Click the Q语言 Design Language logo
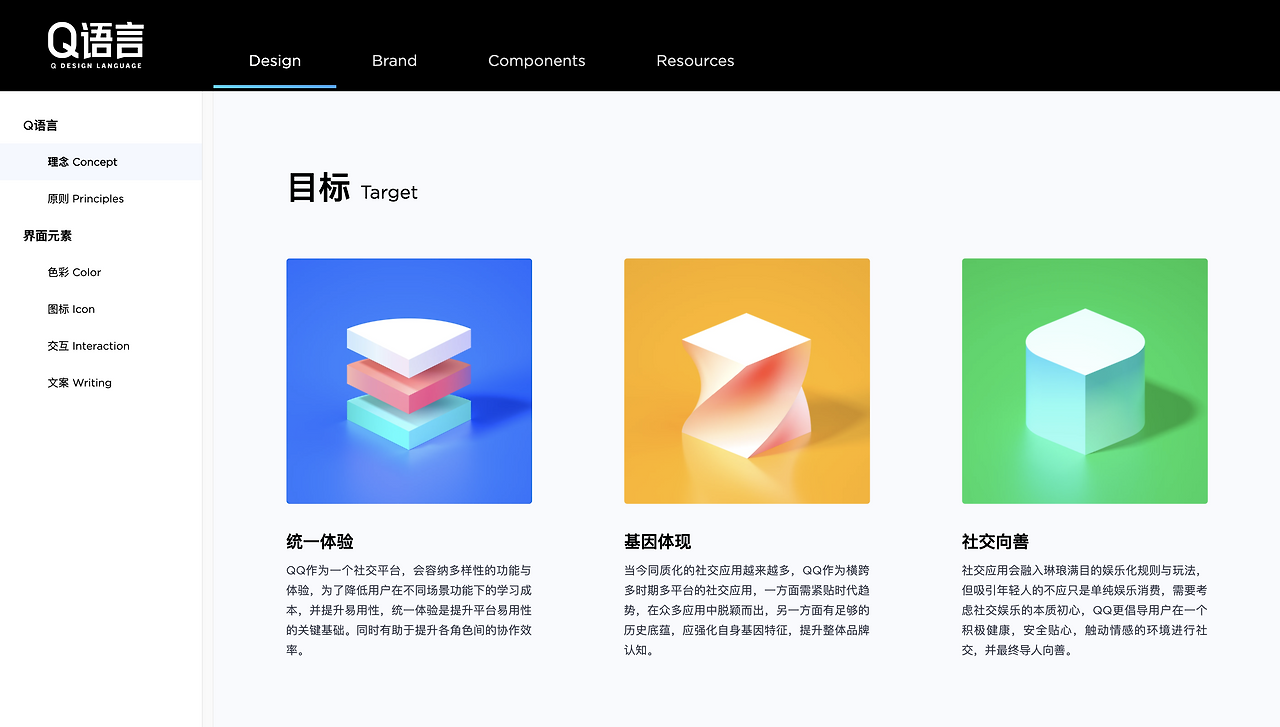The image size is (1280, 727). click(x=95, y=45)
